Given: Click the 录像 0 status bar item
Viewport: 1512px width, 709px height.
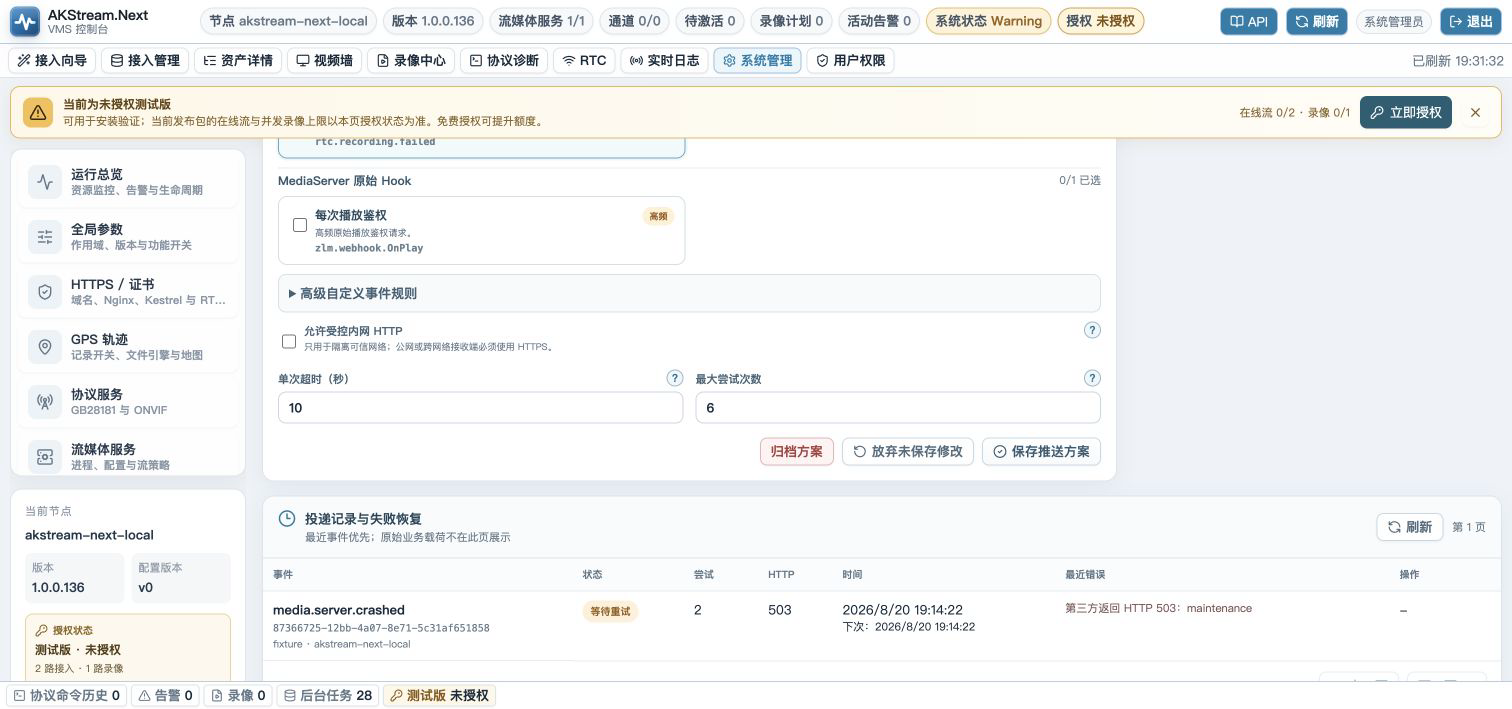Looking at the screenshot, I should point(238,695).
